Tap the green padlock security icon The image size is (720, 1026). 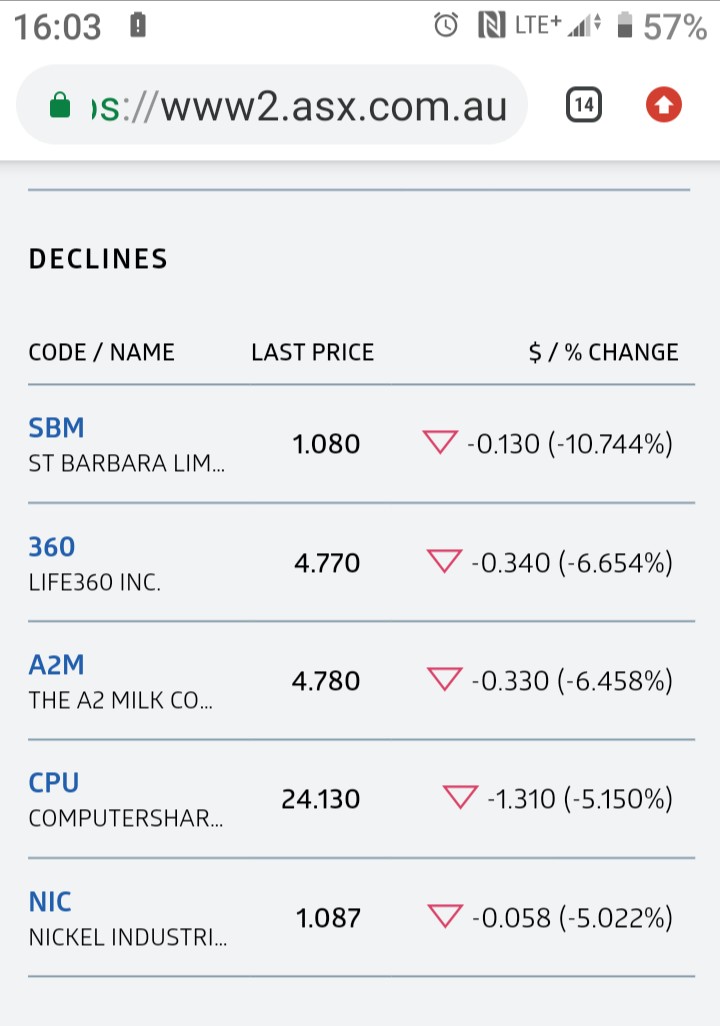[x=60, y=106]
